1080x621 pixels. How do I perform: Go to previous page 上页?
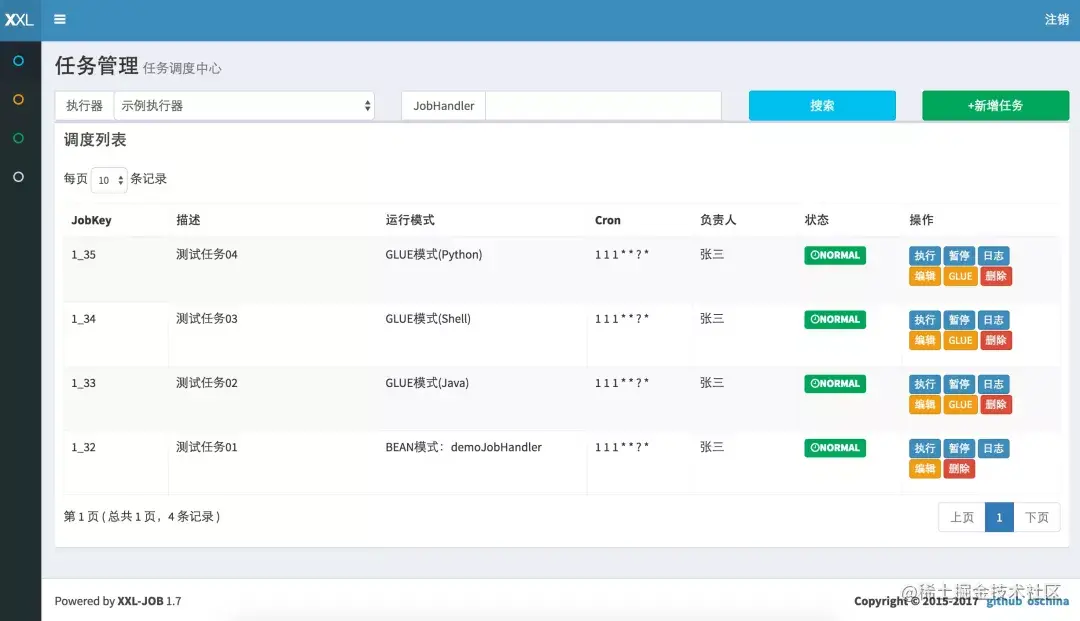coord(962,517)
